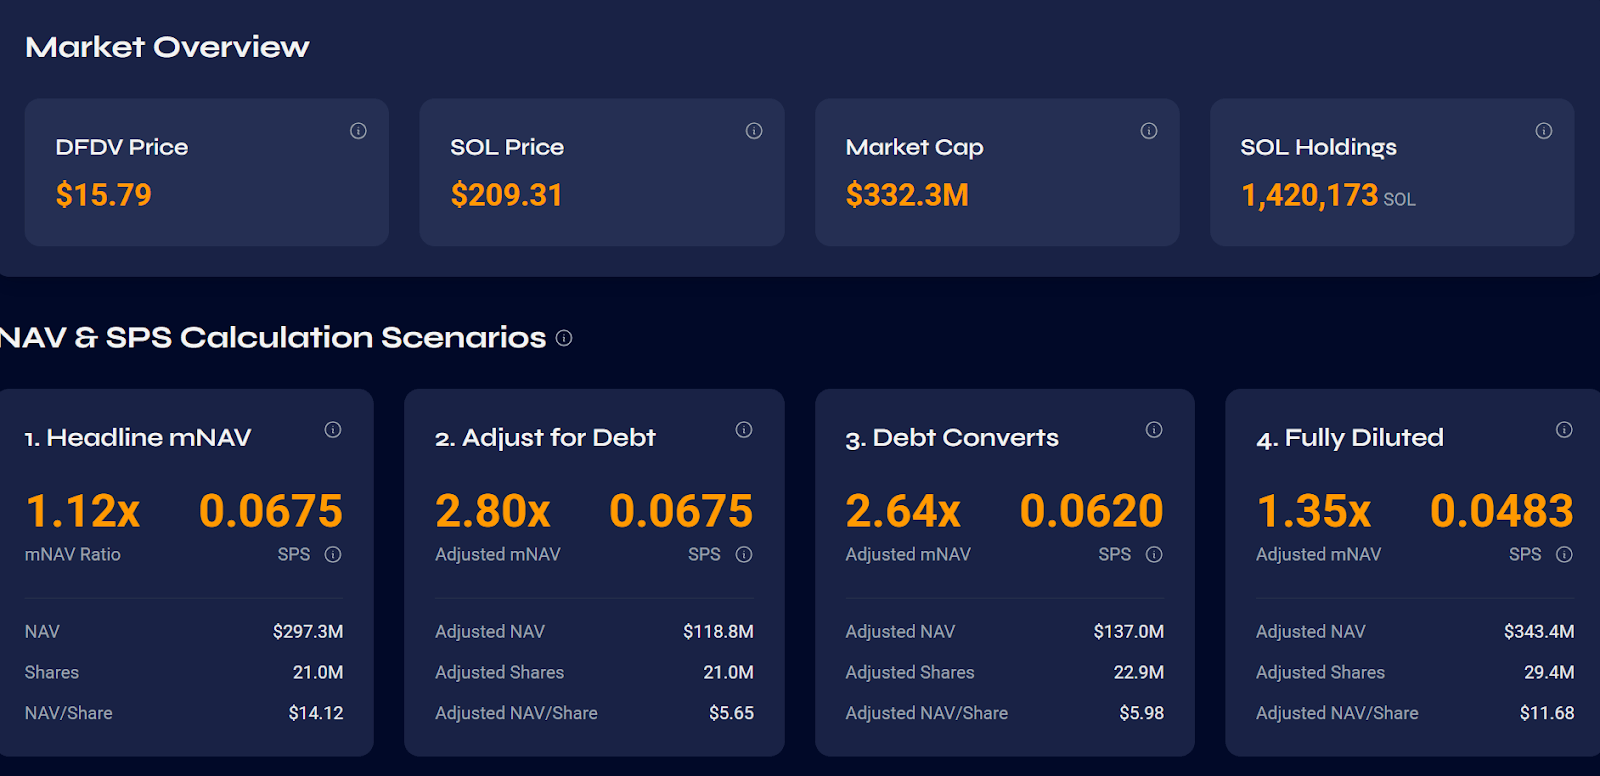Image resolution: width=1600 pixels, height=776 pixels.
Task: Click the NAV & SPS Calculation Scenarios info icon
Action: click(x=563, y=338)
